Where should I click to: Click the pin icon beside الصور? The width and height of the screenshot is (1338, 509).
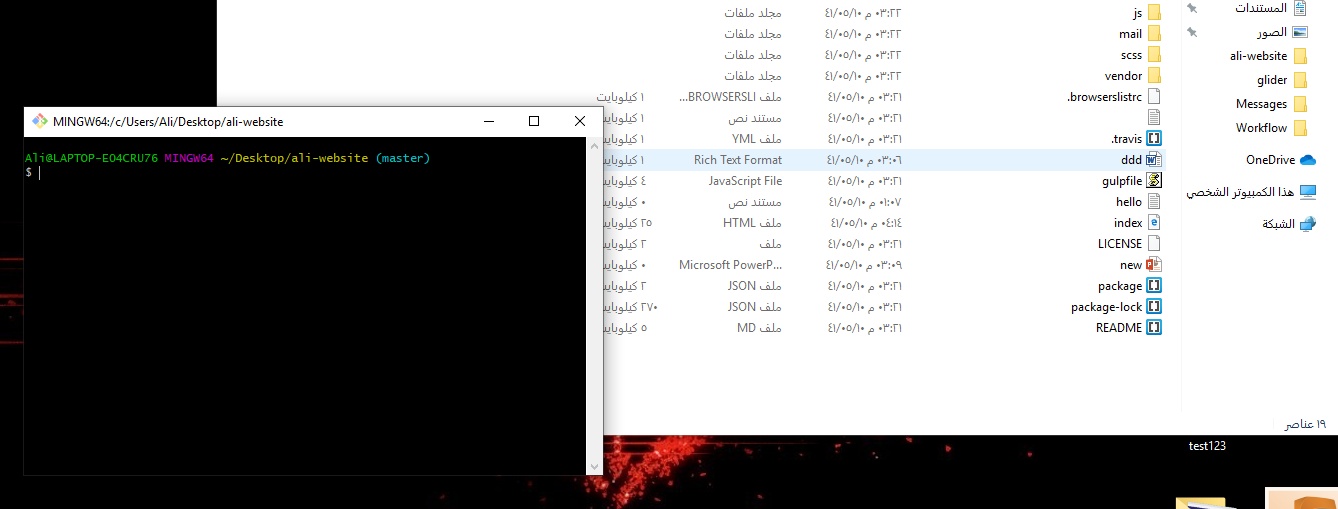[x=1191, y=32]
